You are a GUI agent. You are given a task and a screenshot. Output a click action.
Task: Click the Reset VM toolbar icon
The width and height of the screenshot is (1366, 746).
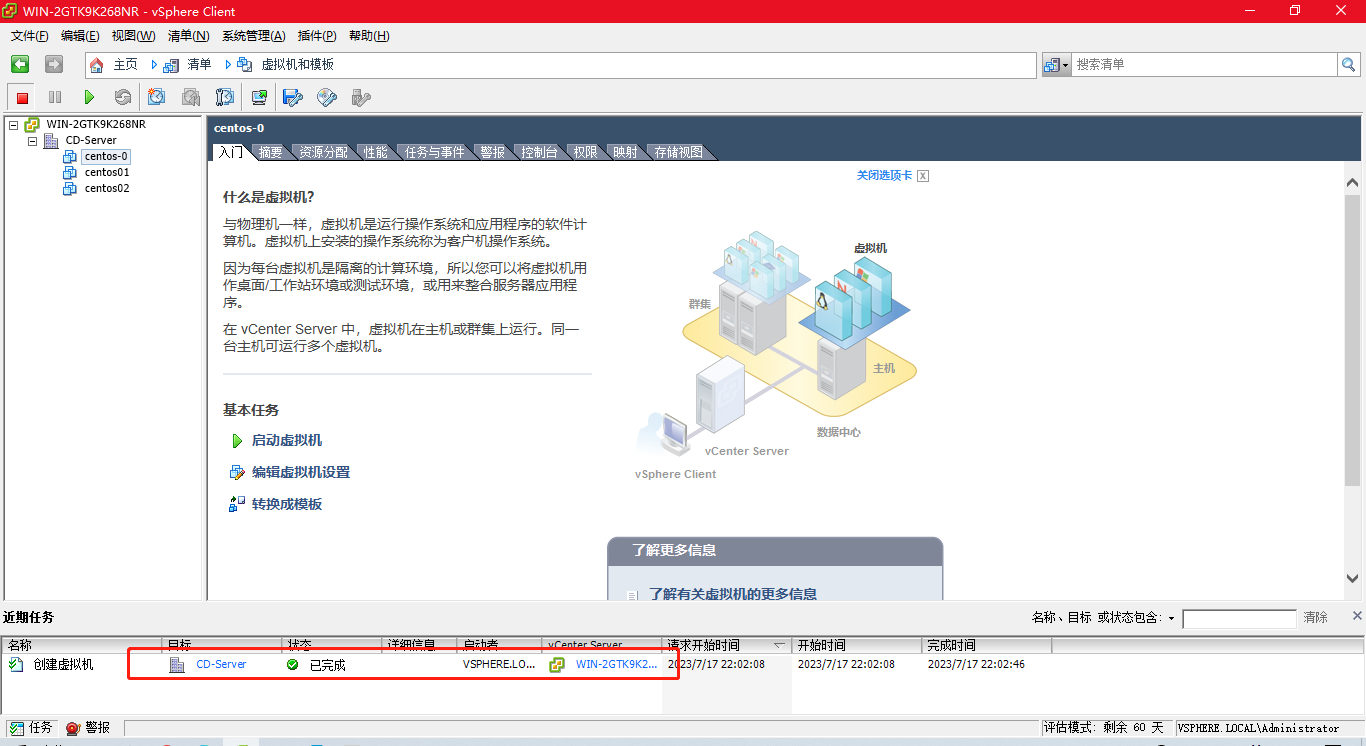(x=123, y=97)
